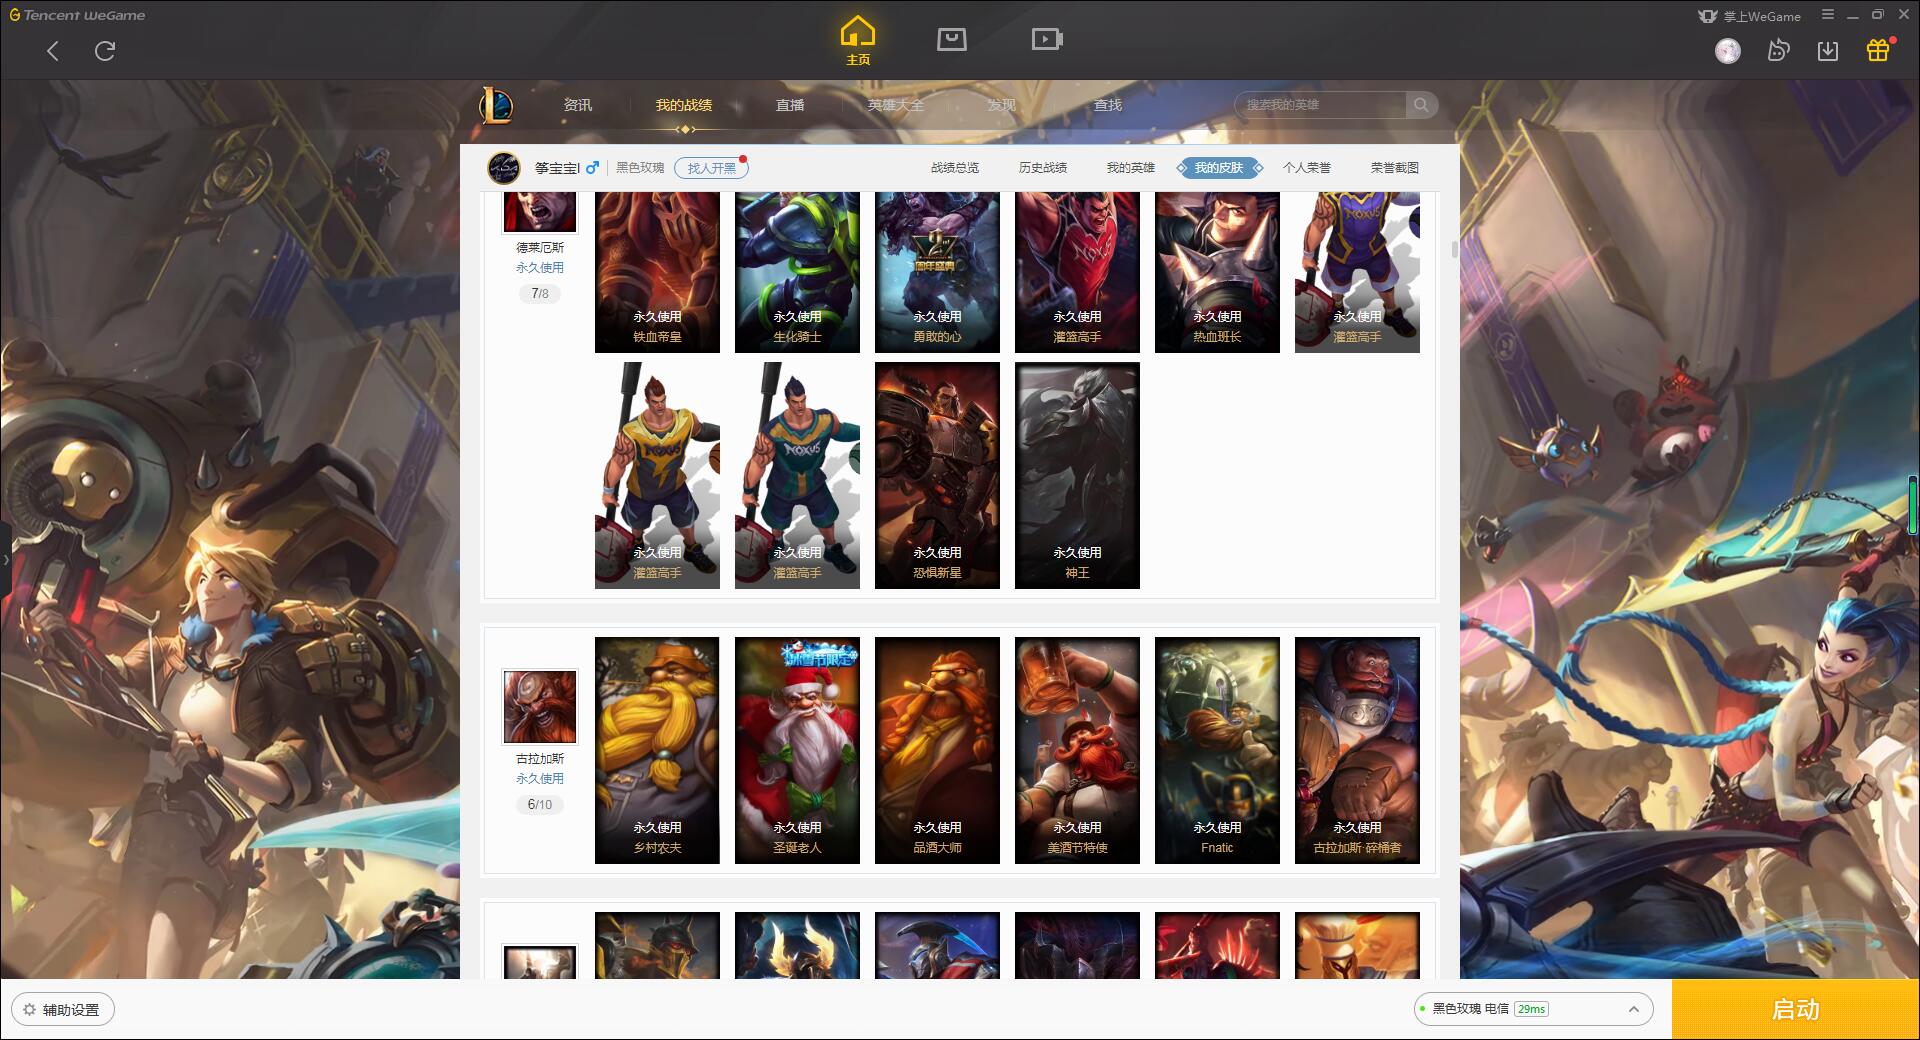Click the 黑色玫瑰 server name beside 筝宝宝
This screenshot has height=1040, width=1920.
coord(640,168)
